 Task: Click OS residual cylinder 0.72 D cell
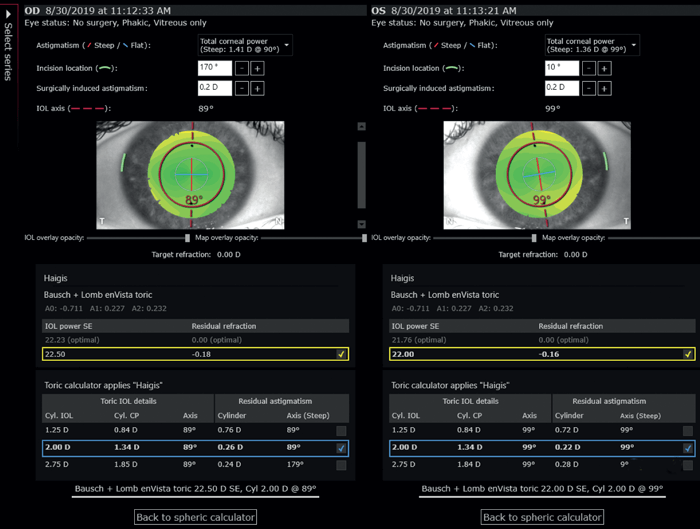pyautogui.click(x=567, y=430)
